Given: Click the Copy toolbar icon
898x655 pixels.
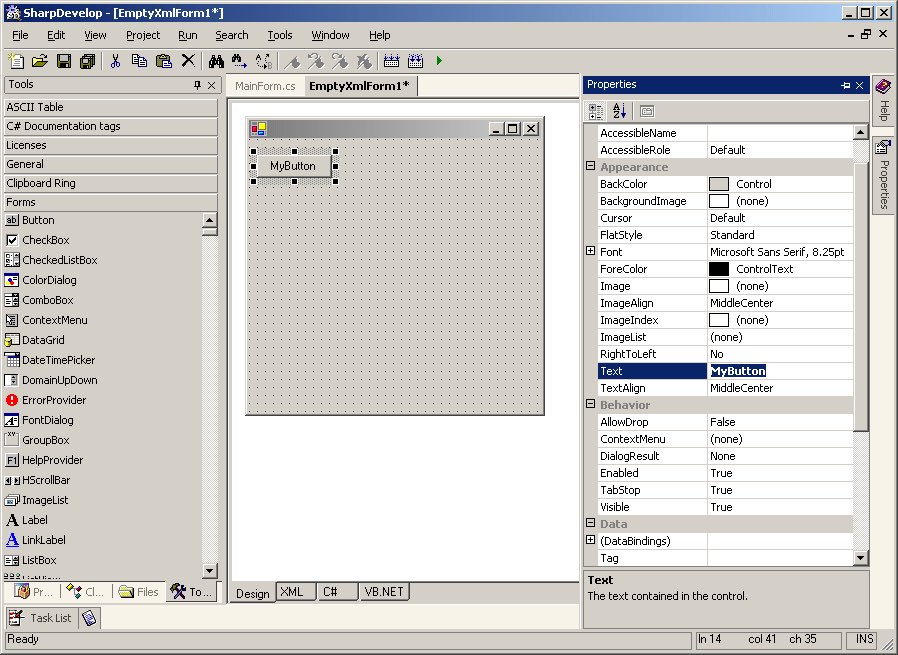Looking at the screenshot, I should point(139,61).
